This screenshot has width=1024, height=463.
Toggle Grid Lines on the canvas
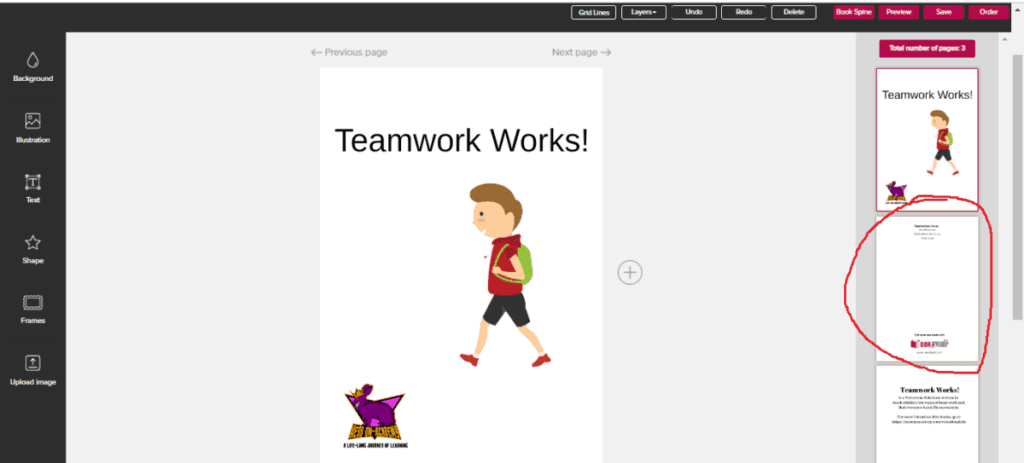pos(593,12)
